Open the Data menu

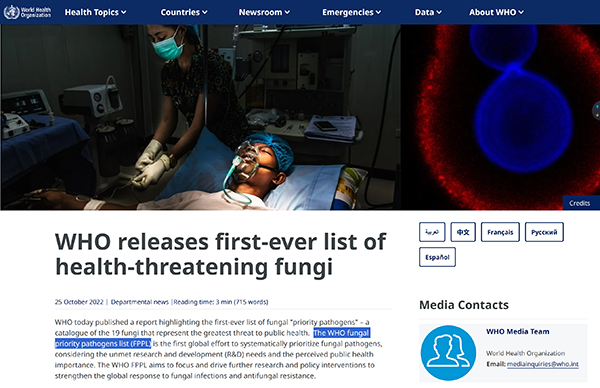(428, 12)
